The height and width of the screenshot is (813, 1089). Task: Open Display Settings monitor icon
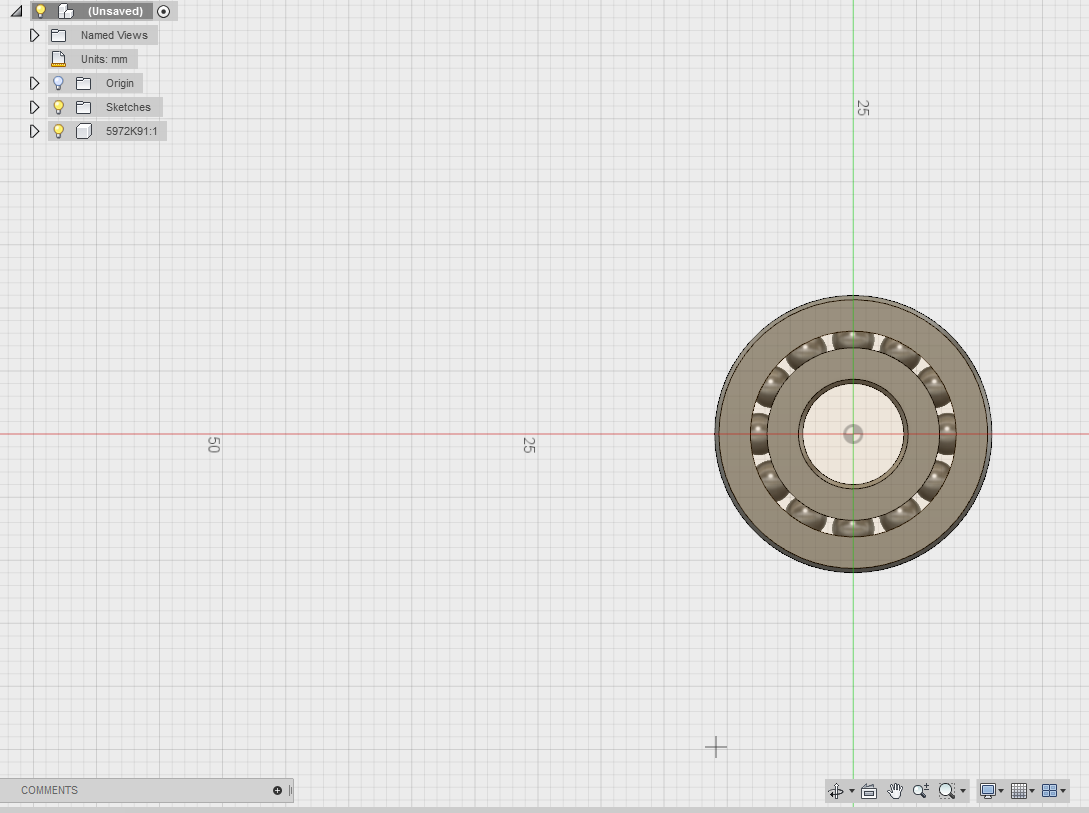988,791
